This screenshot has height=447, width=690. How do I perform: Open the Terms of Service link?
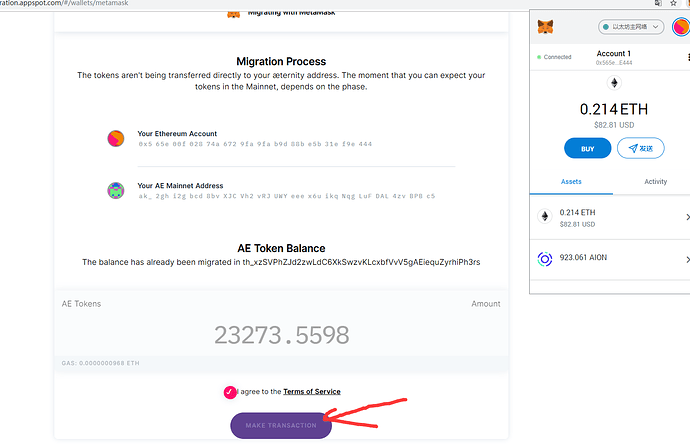click(312, 392)
